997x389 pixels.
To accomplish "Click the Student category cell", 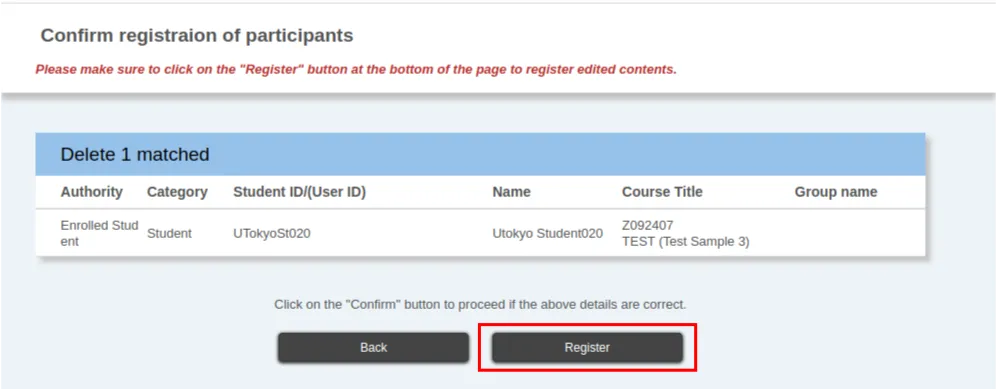I will pos(169,233).
